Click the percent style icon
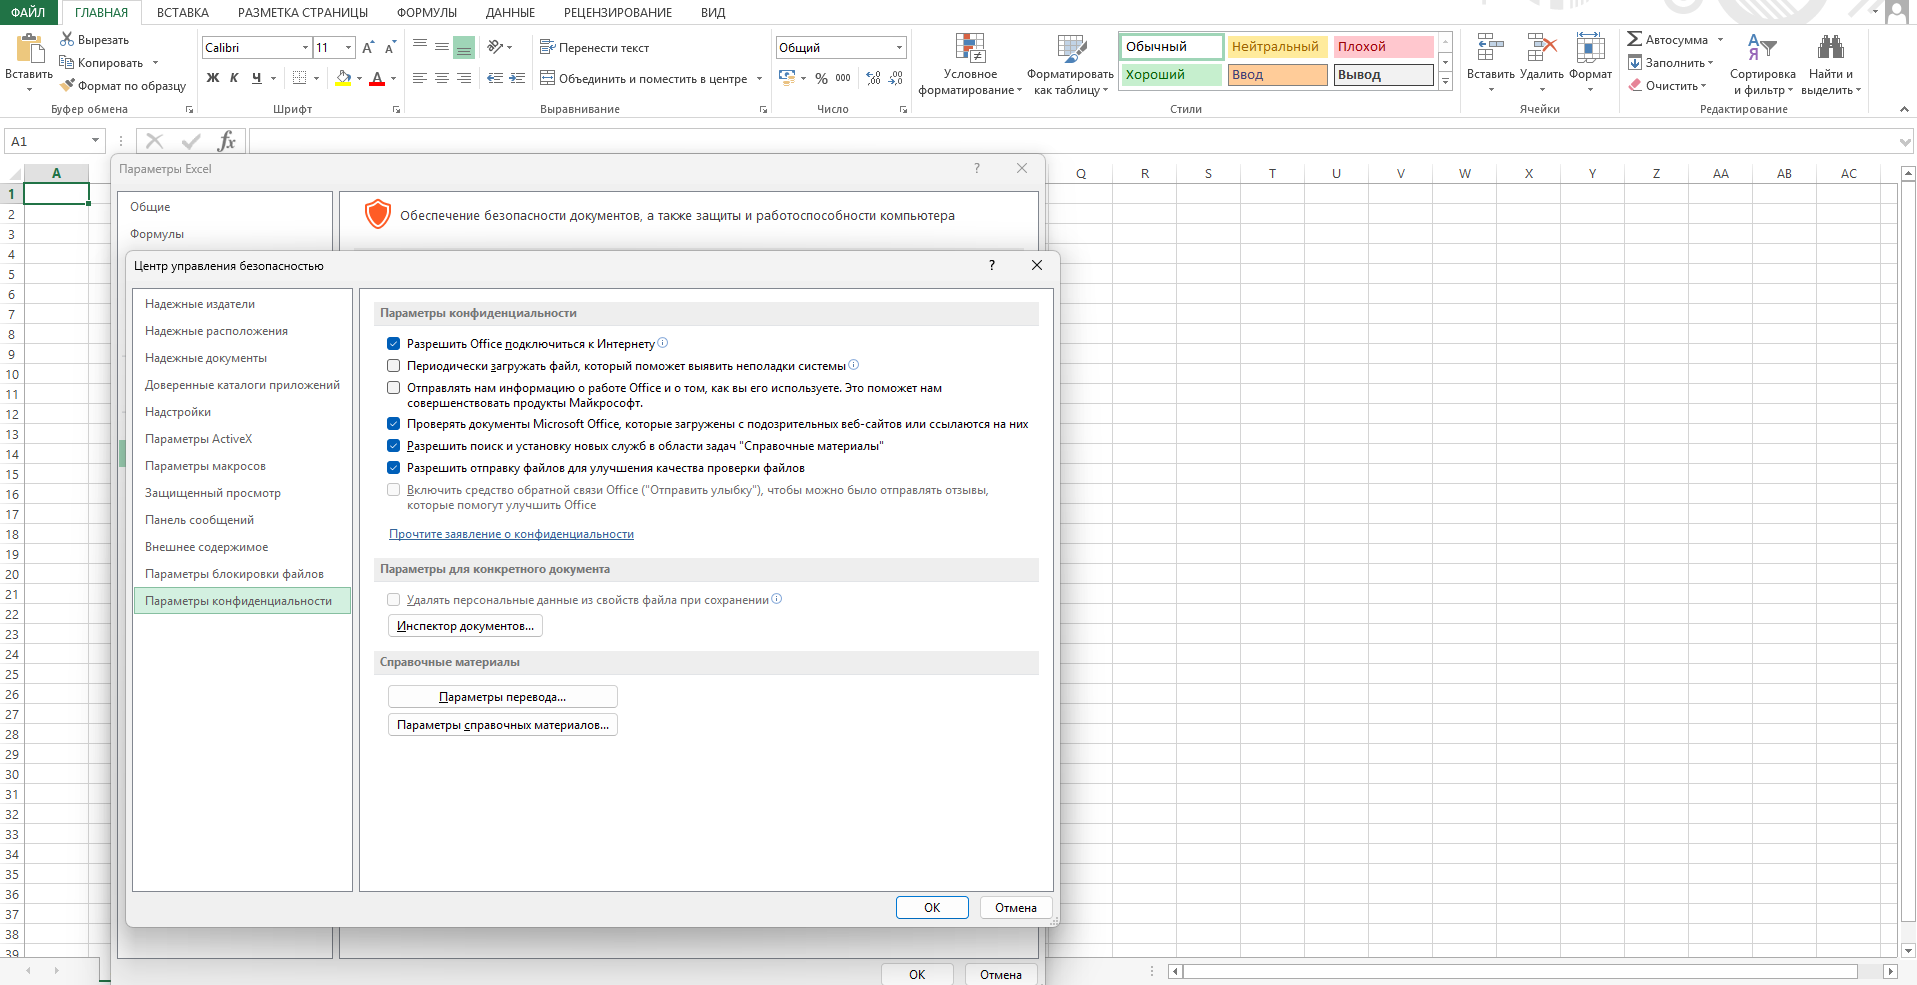Image resolution: width=1917 pixels, height=985 pixels. pyautogui.click(x=821, y=78)
